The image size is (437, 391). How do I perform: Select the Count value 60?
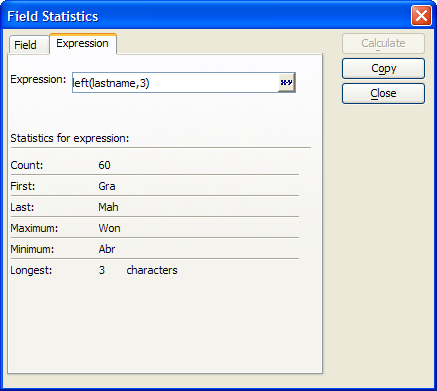(x=104, y=165)
